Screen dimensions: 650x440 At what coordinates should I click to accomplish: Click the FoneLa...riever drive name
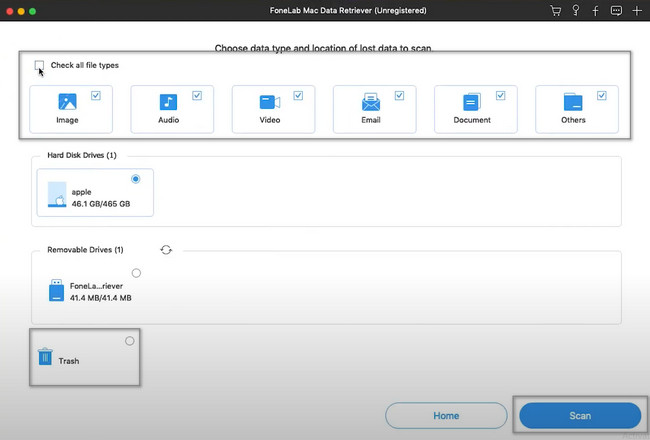tap(96, 286)
